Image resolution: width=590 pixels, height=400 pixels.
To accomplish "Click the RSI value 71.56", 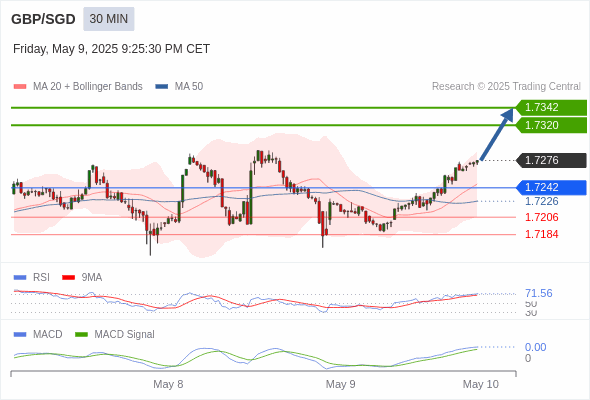I will pyautogui.click(x=538, y=293).
